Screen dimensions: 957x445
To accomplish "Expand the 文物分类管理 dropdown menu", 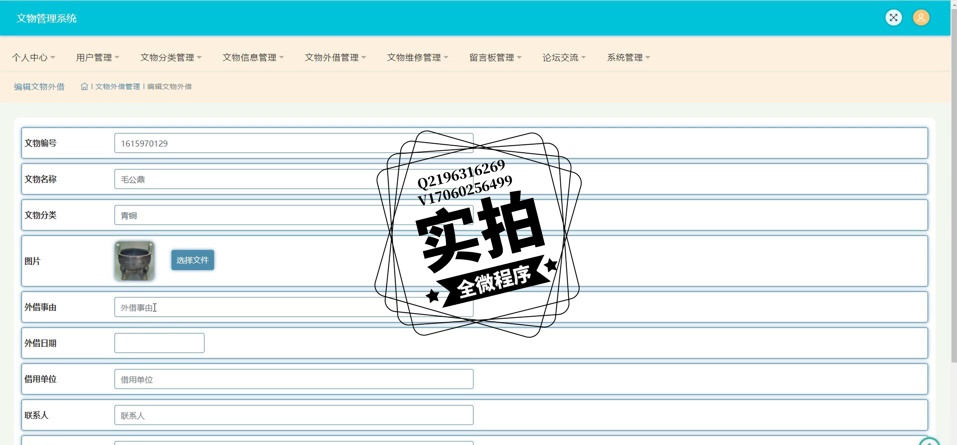I will pos(170,58).
